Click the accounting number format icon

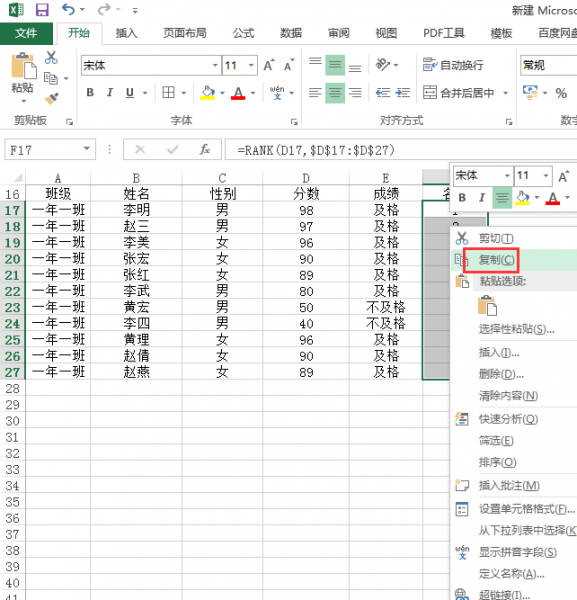coord(530,93)
